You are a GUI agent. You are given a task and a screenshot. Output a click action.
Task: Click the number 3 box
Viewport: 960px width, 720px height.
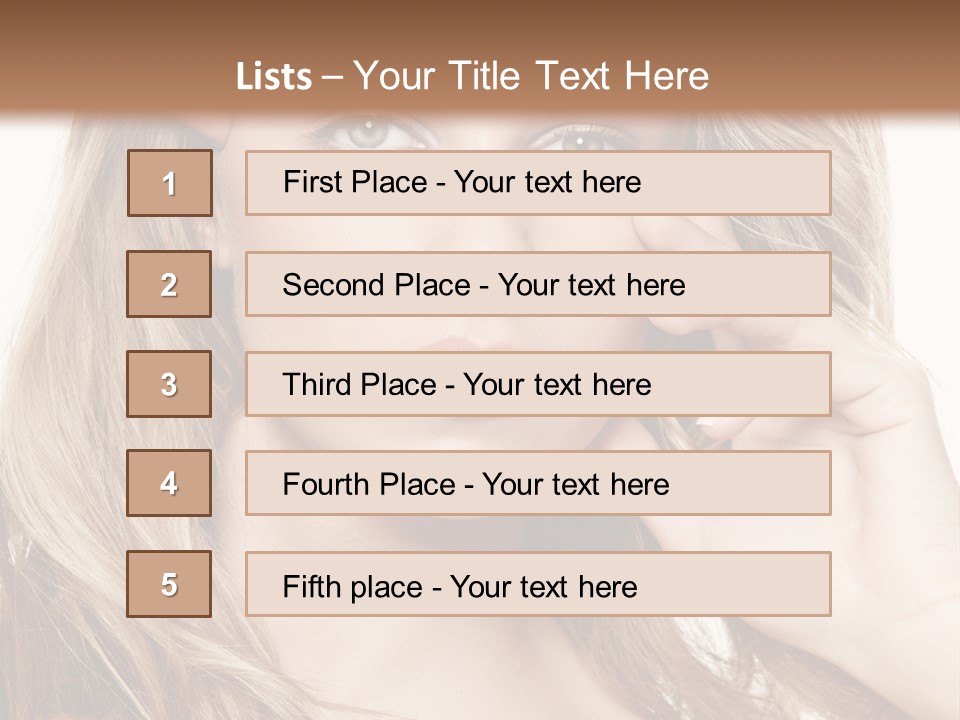pos(169,384)
